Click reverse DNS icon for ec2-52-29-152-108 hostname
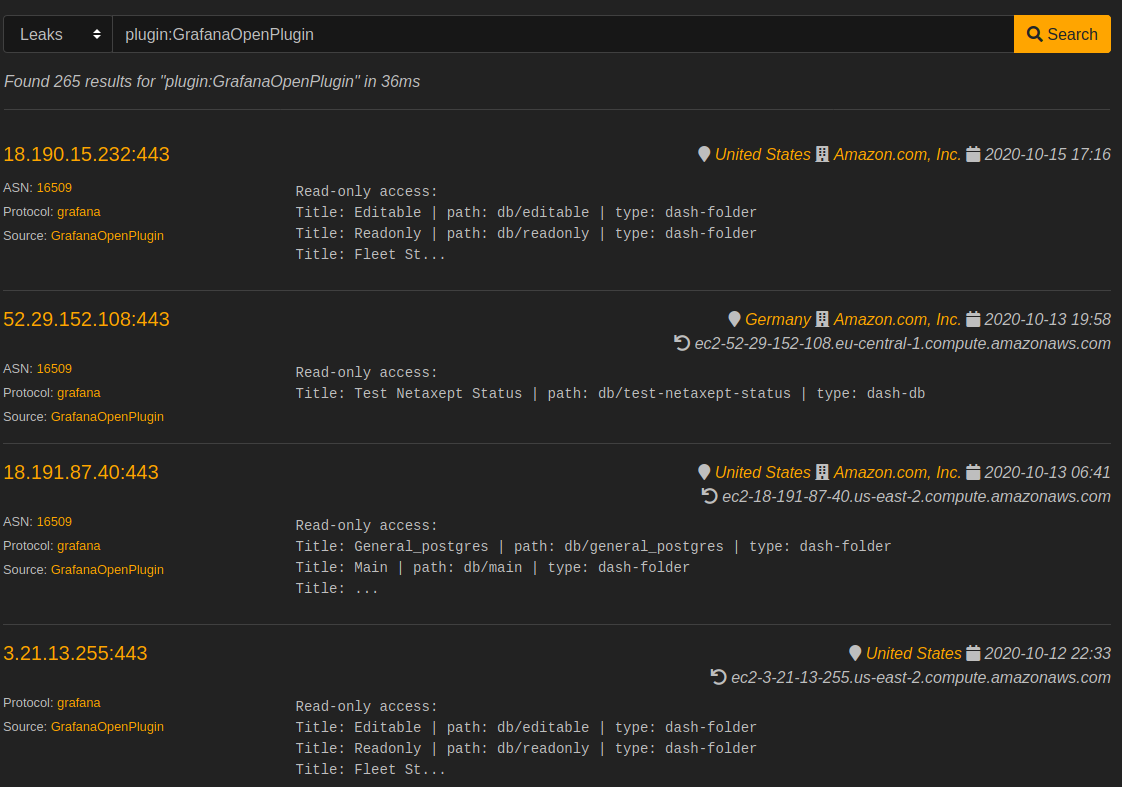The height and width of the screenshot is (787, 1122). point(682,343)
